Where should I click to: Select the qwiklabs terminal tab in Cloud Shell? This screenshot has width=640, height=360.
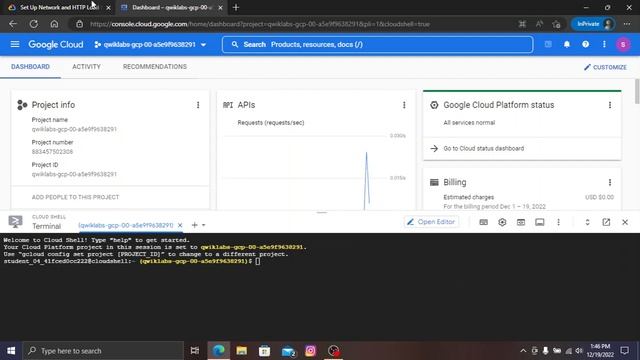tap(126, 225)
